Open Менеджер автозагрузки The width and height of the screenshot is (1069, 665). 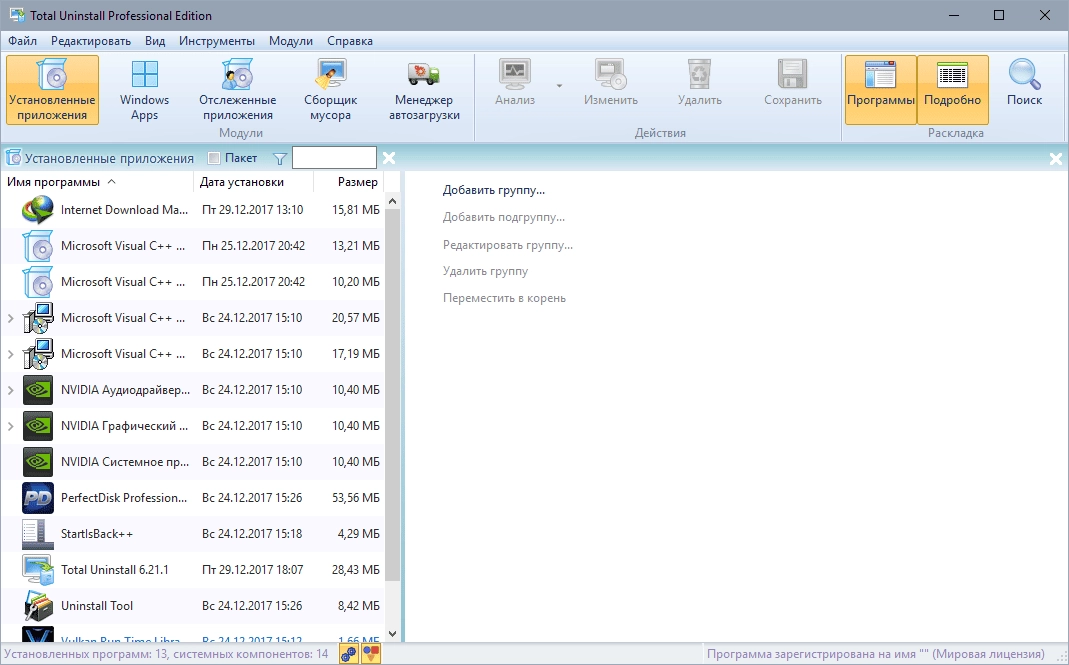click(424, 90)
